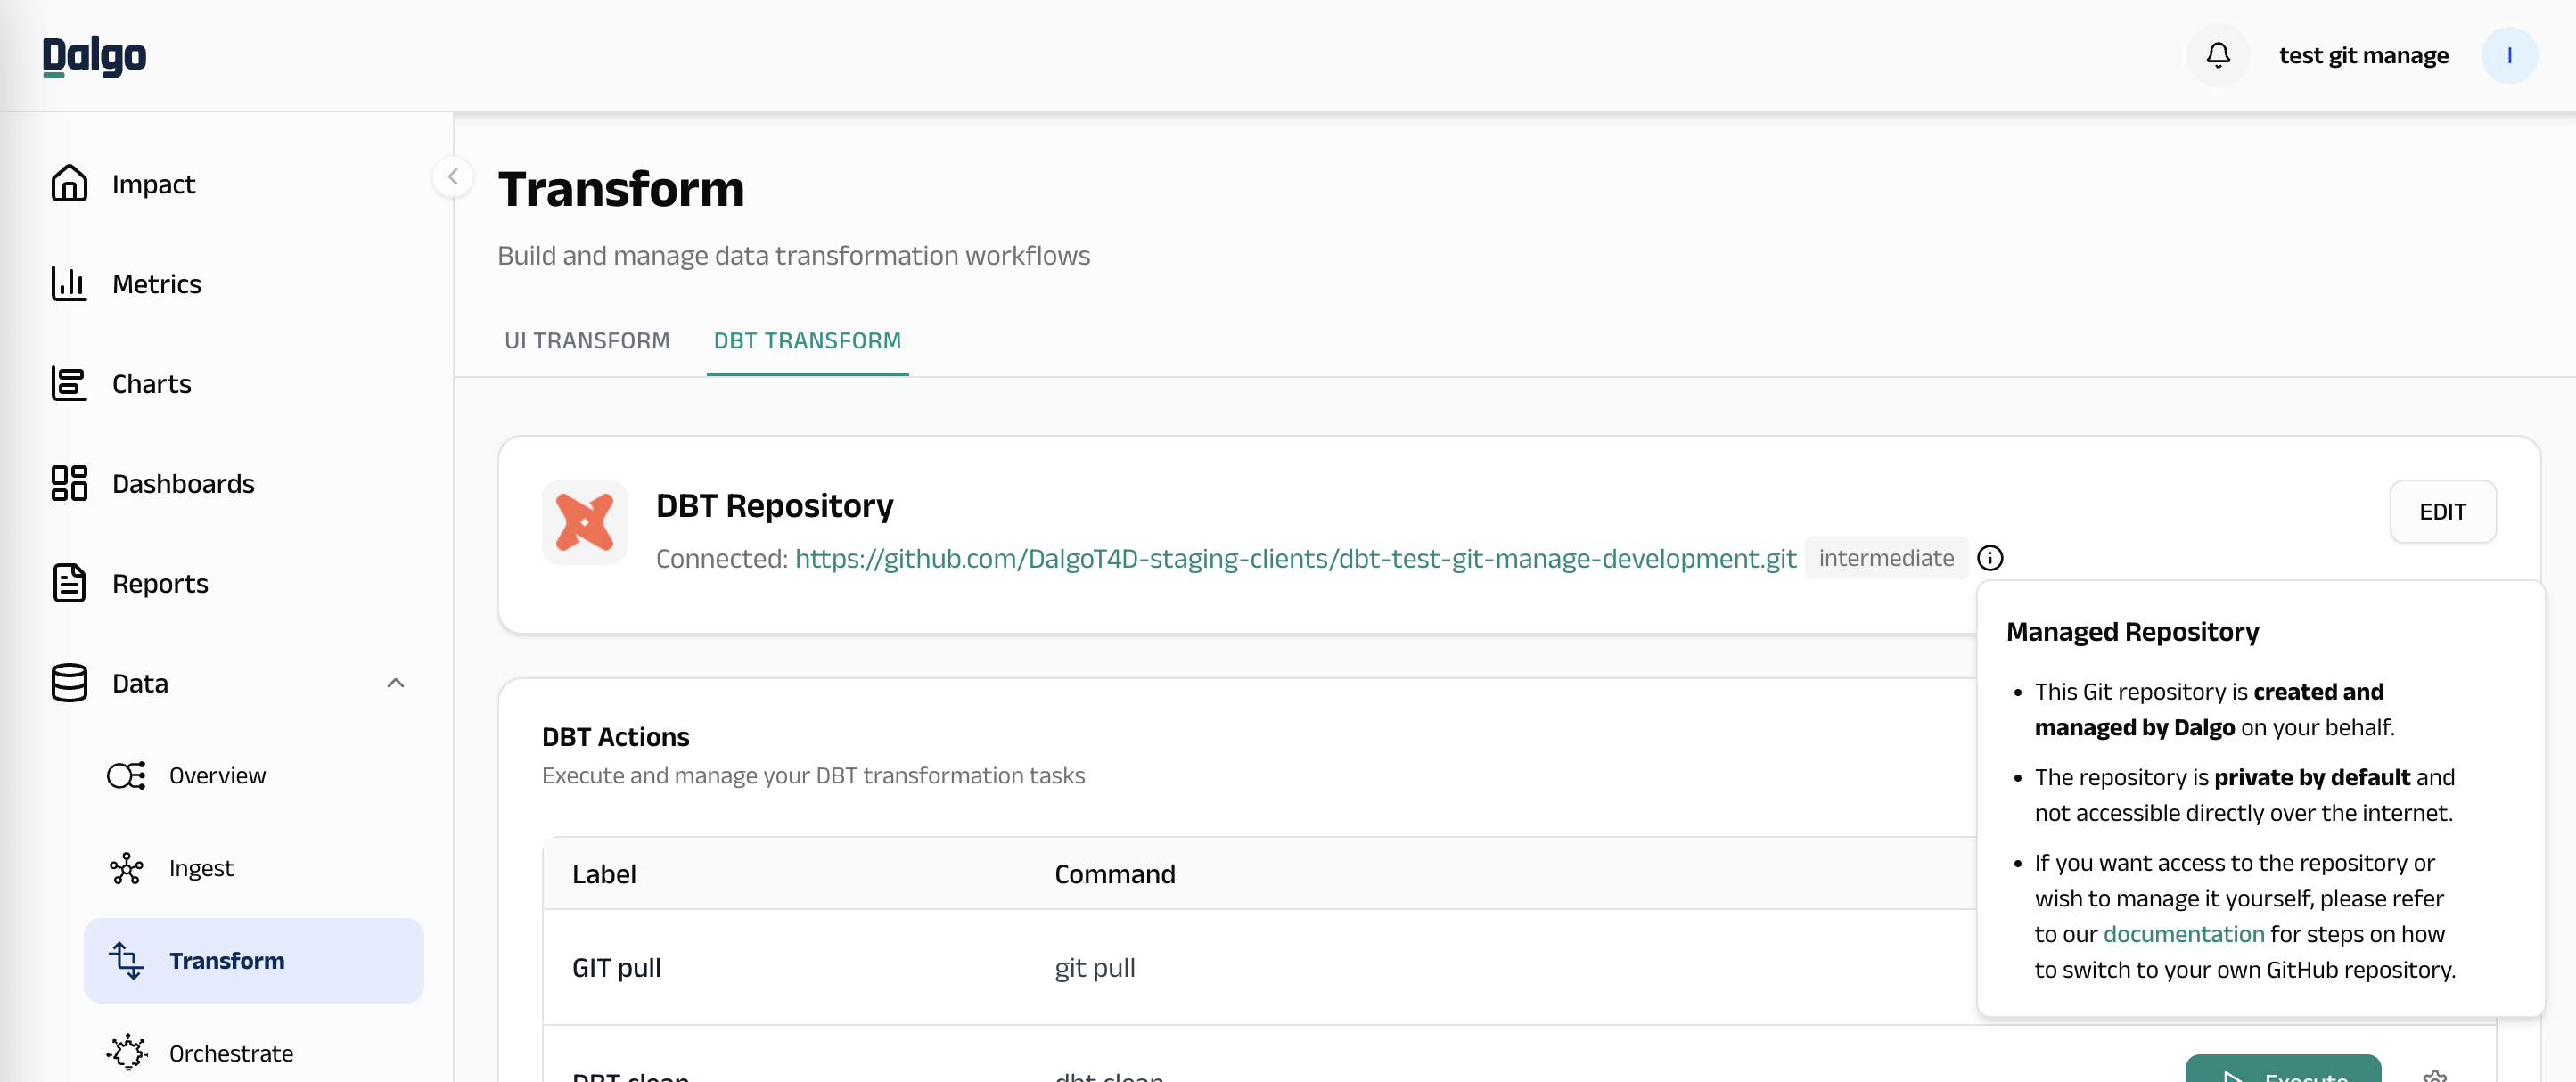The height and width of the screenshot is (1082, 2576).
Task: Open the Impact home icon
Action: (x=69, y=184)
